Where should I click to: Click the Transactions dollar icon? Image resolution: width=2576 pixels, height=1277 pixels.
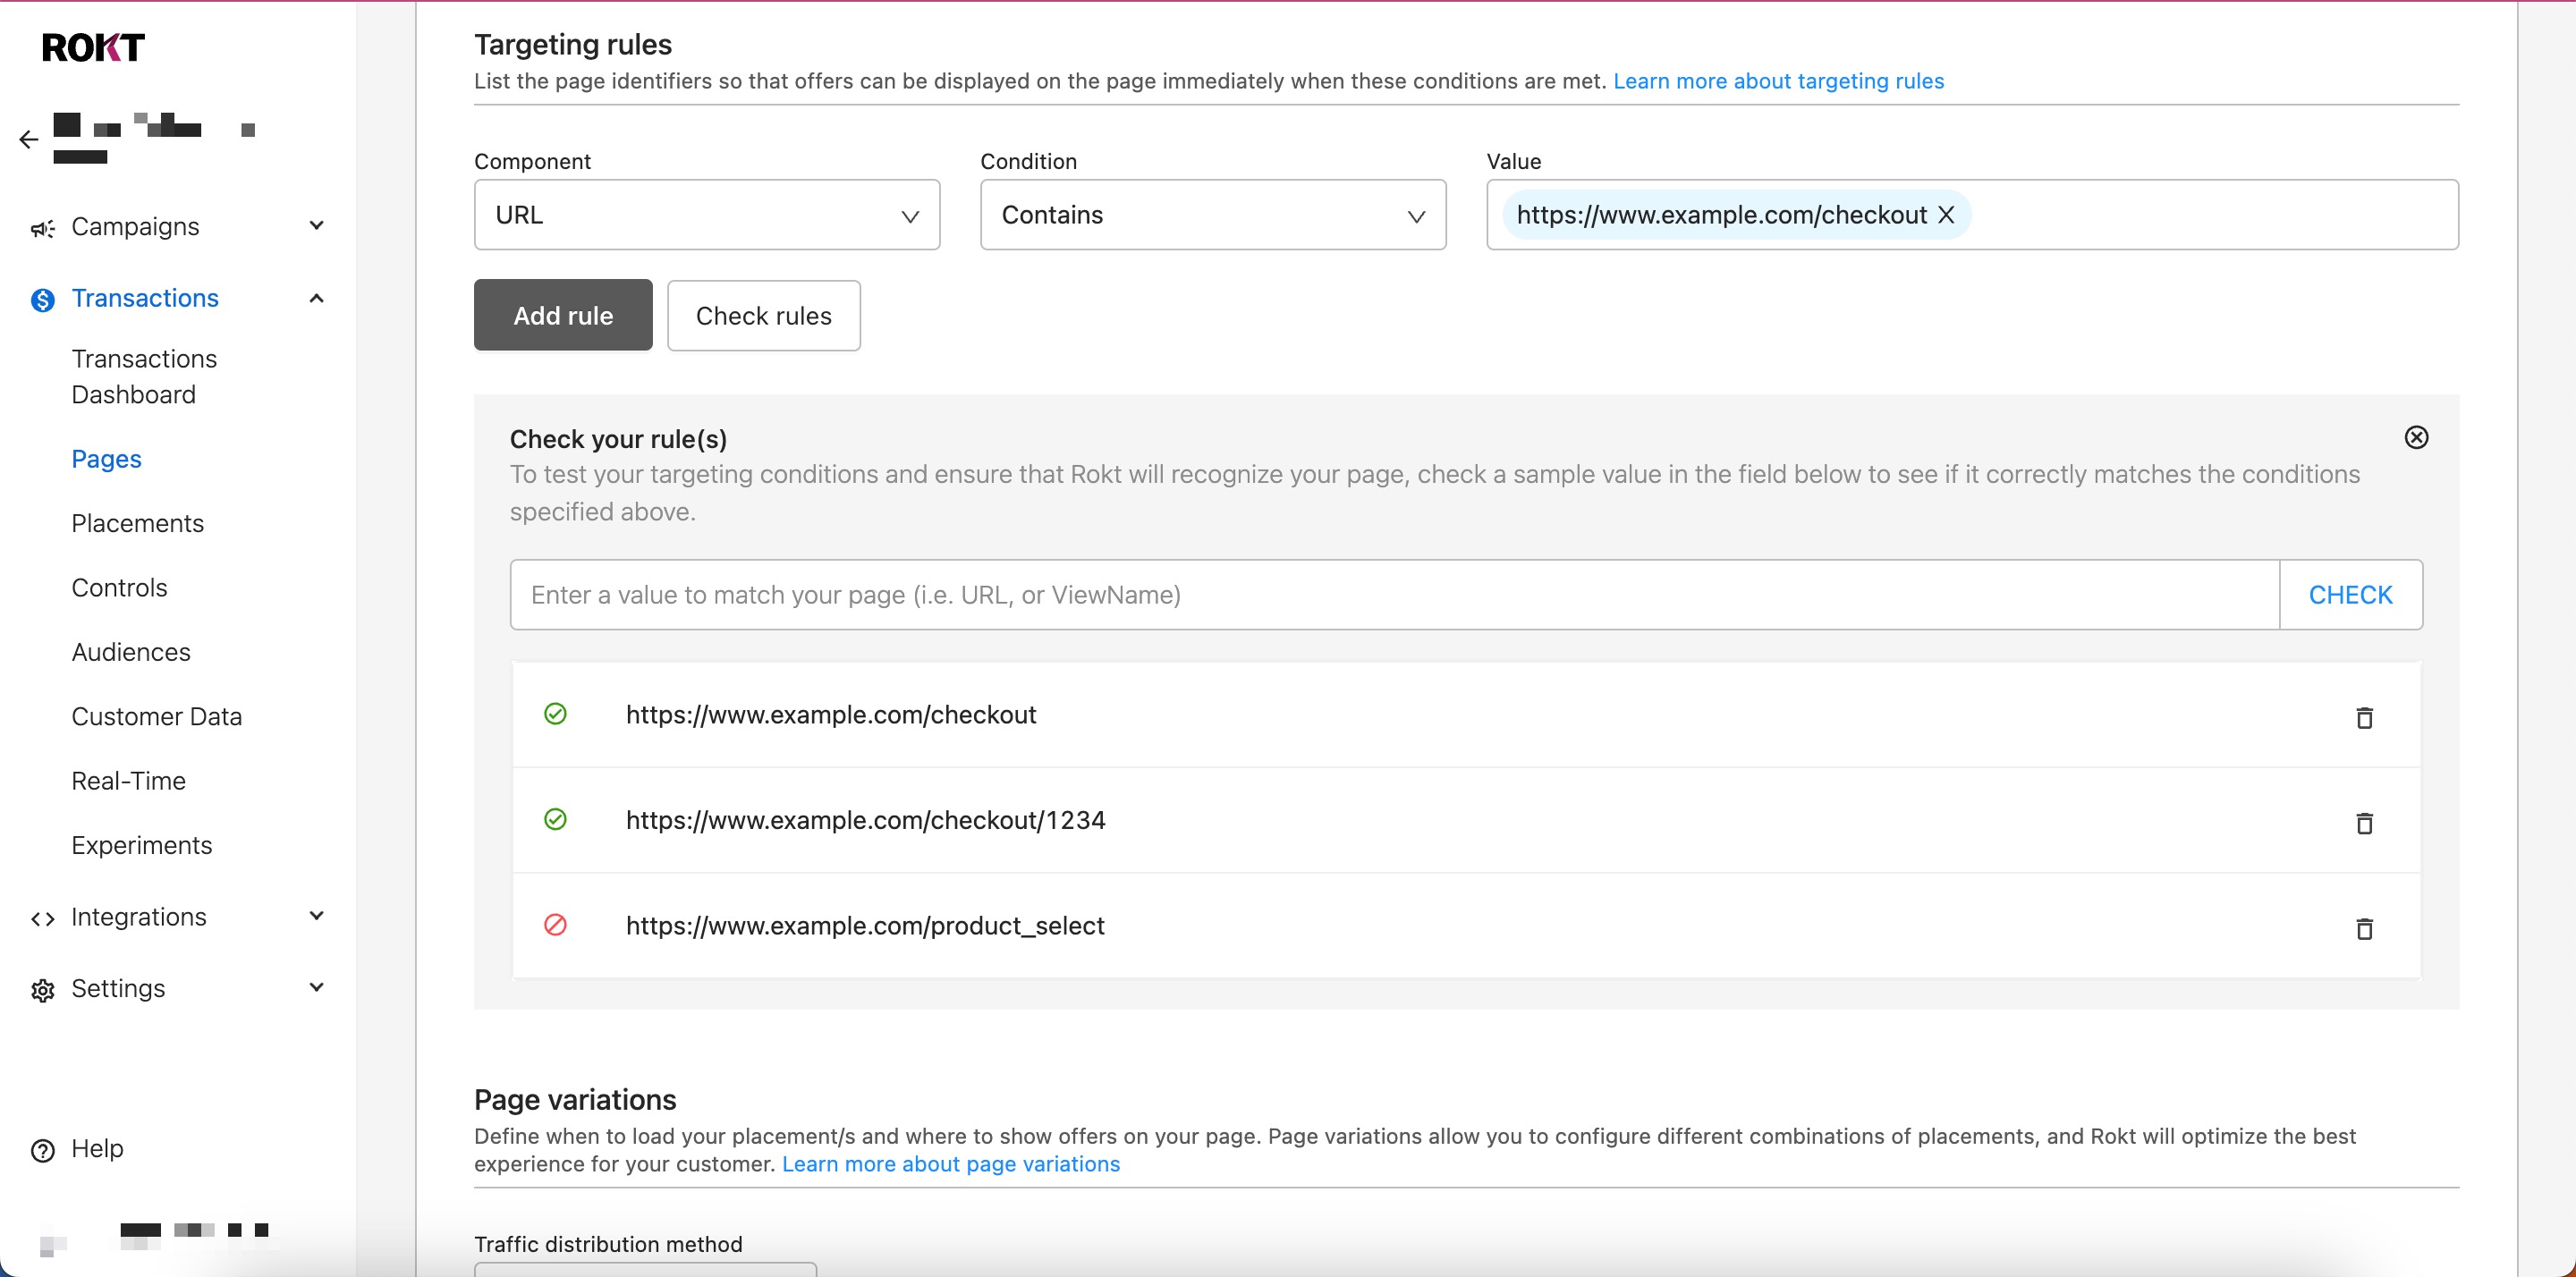(x=42, y=299)
